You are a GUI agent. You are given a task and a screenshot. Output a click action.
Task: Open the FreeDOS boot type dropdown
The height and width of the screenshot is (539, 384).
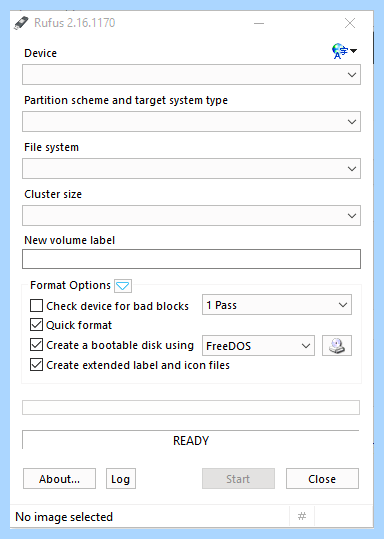pos(258,345)
